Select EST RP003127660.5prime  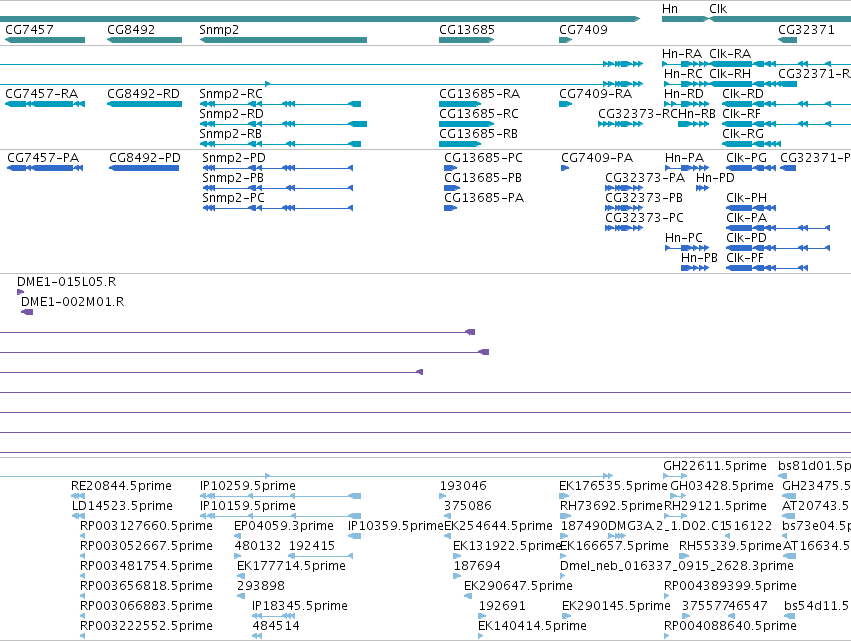coord(147,526)
